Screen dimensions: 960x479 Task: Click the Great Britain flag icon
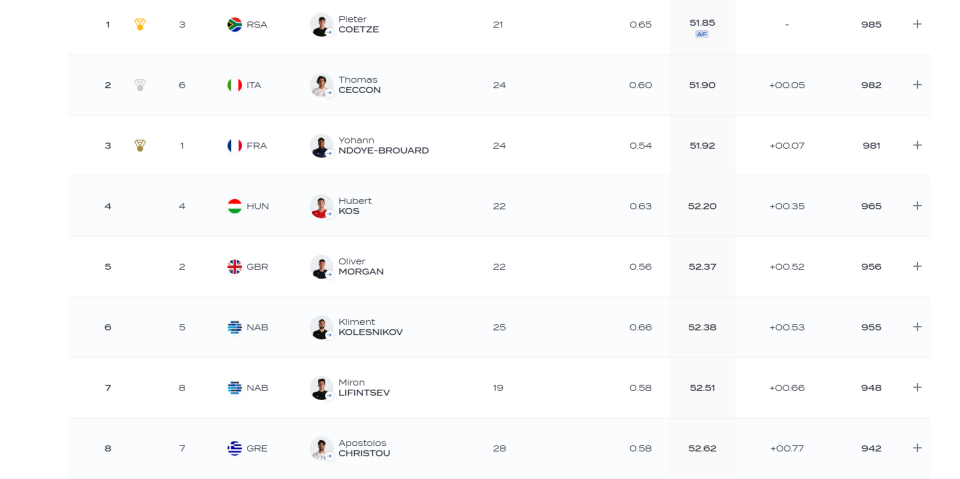234,267
